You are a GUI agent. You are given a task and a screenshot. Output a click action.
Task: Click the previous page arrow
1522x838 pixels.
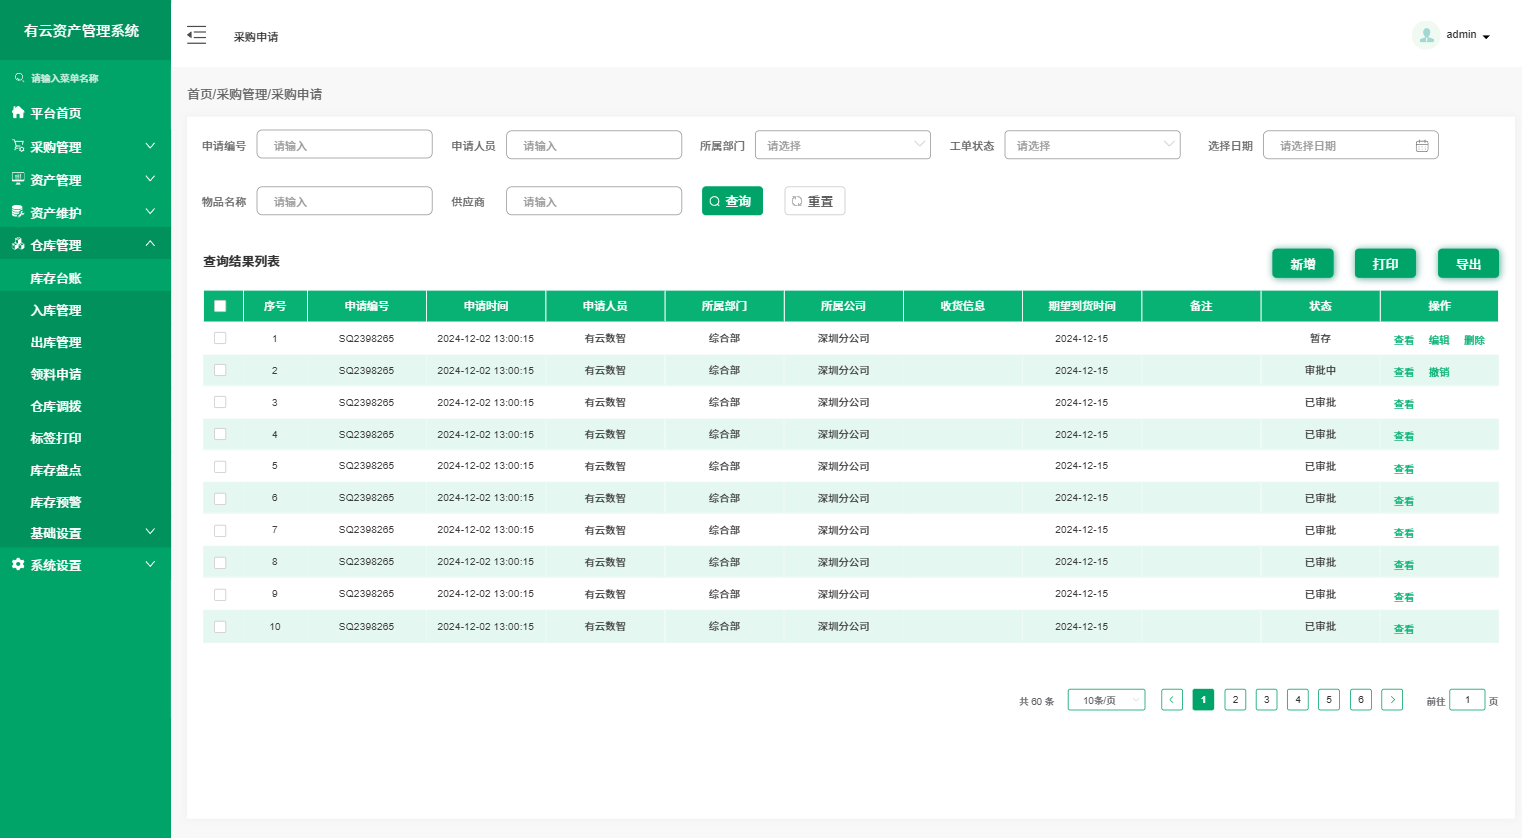point(1172,700)
